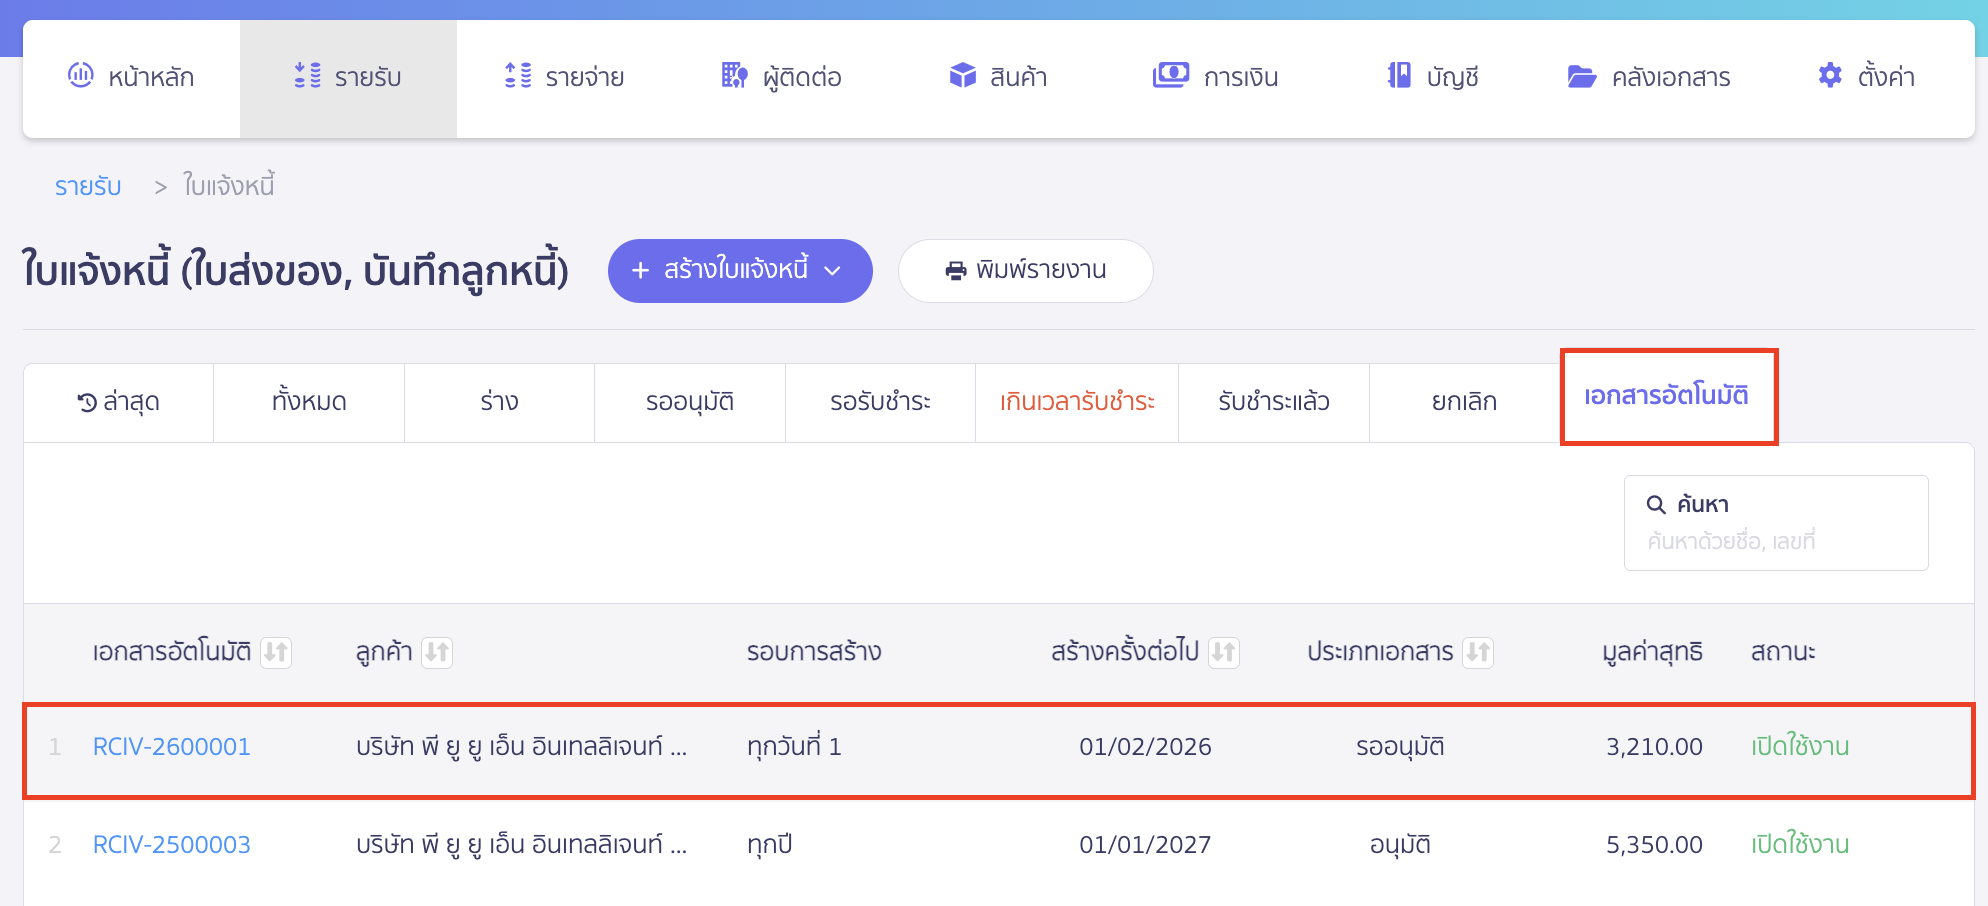Open the ตั้งค่า settings gear icon
The height and width of the screenshot is (906, 1988).
click(x=1830, y=75)
